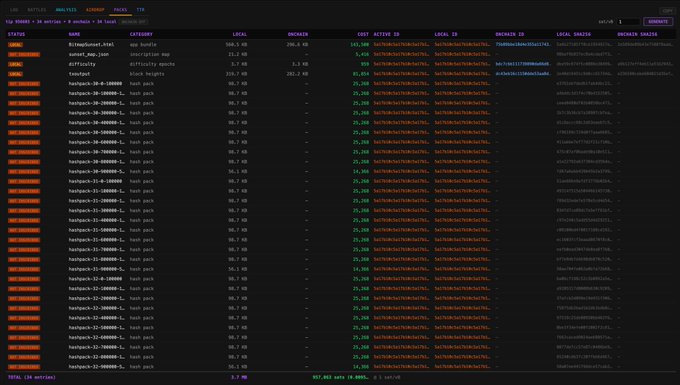
Task: Click local ID of sunset_map.json row
Action: tap(462, 55)
